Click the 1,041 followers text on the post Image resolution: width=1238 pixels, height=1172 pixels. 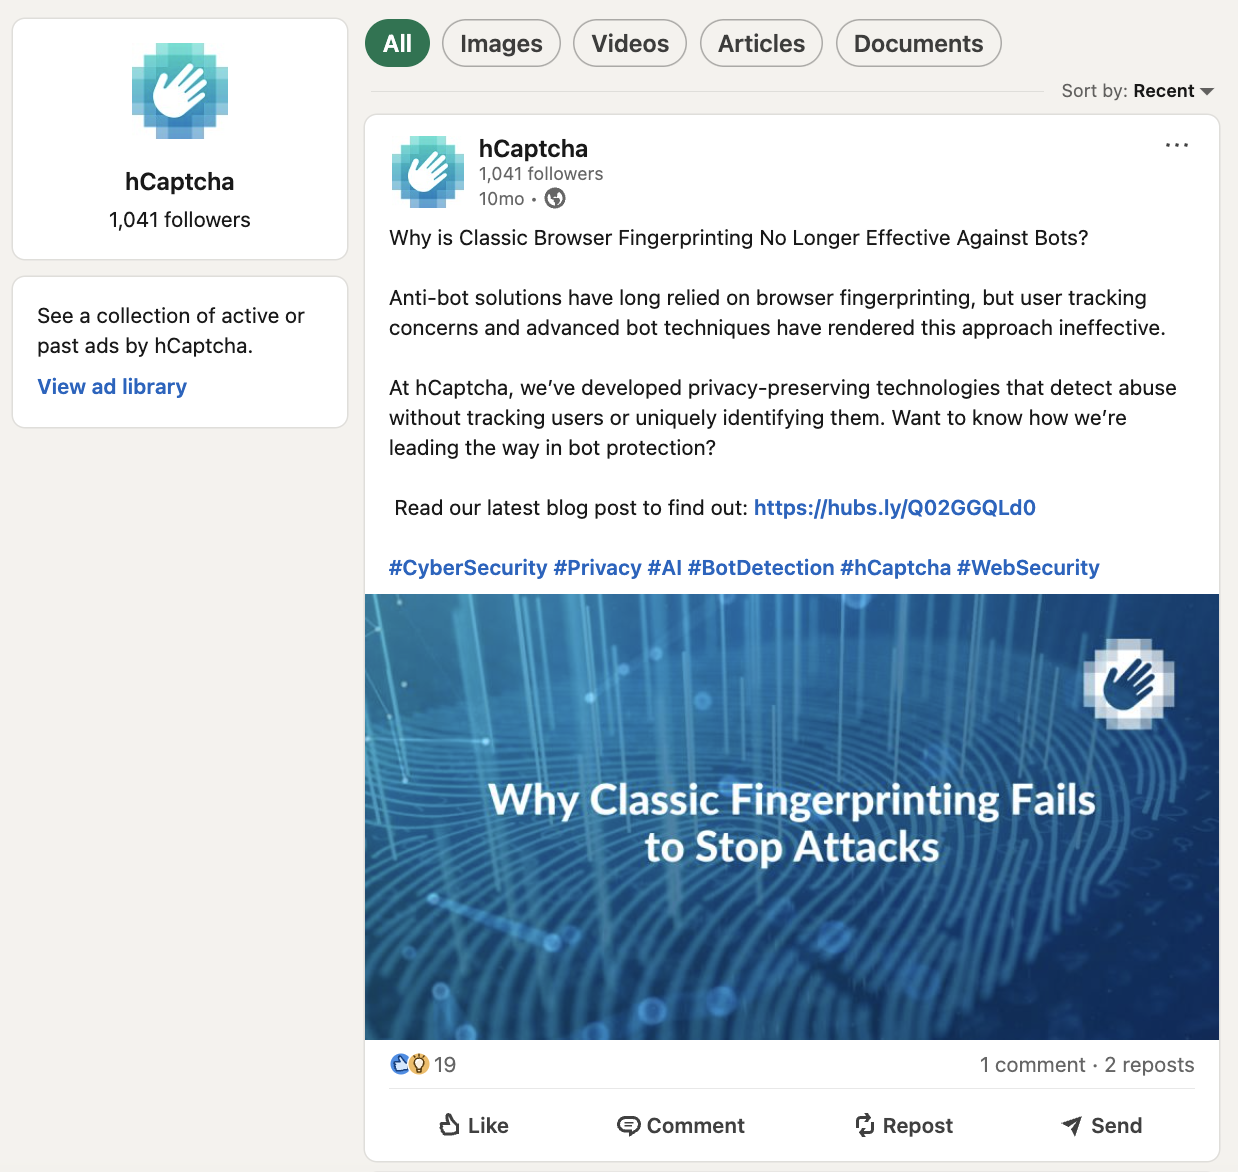pos(541,174)
